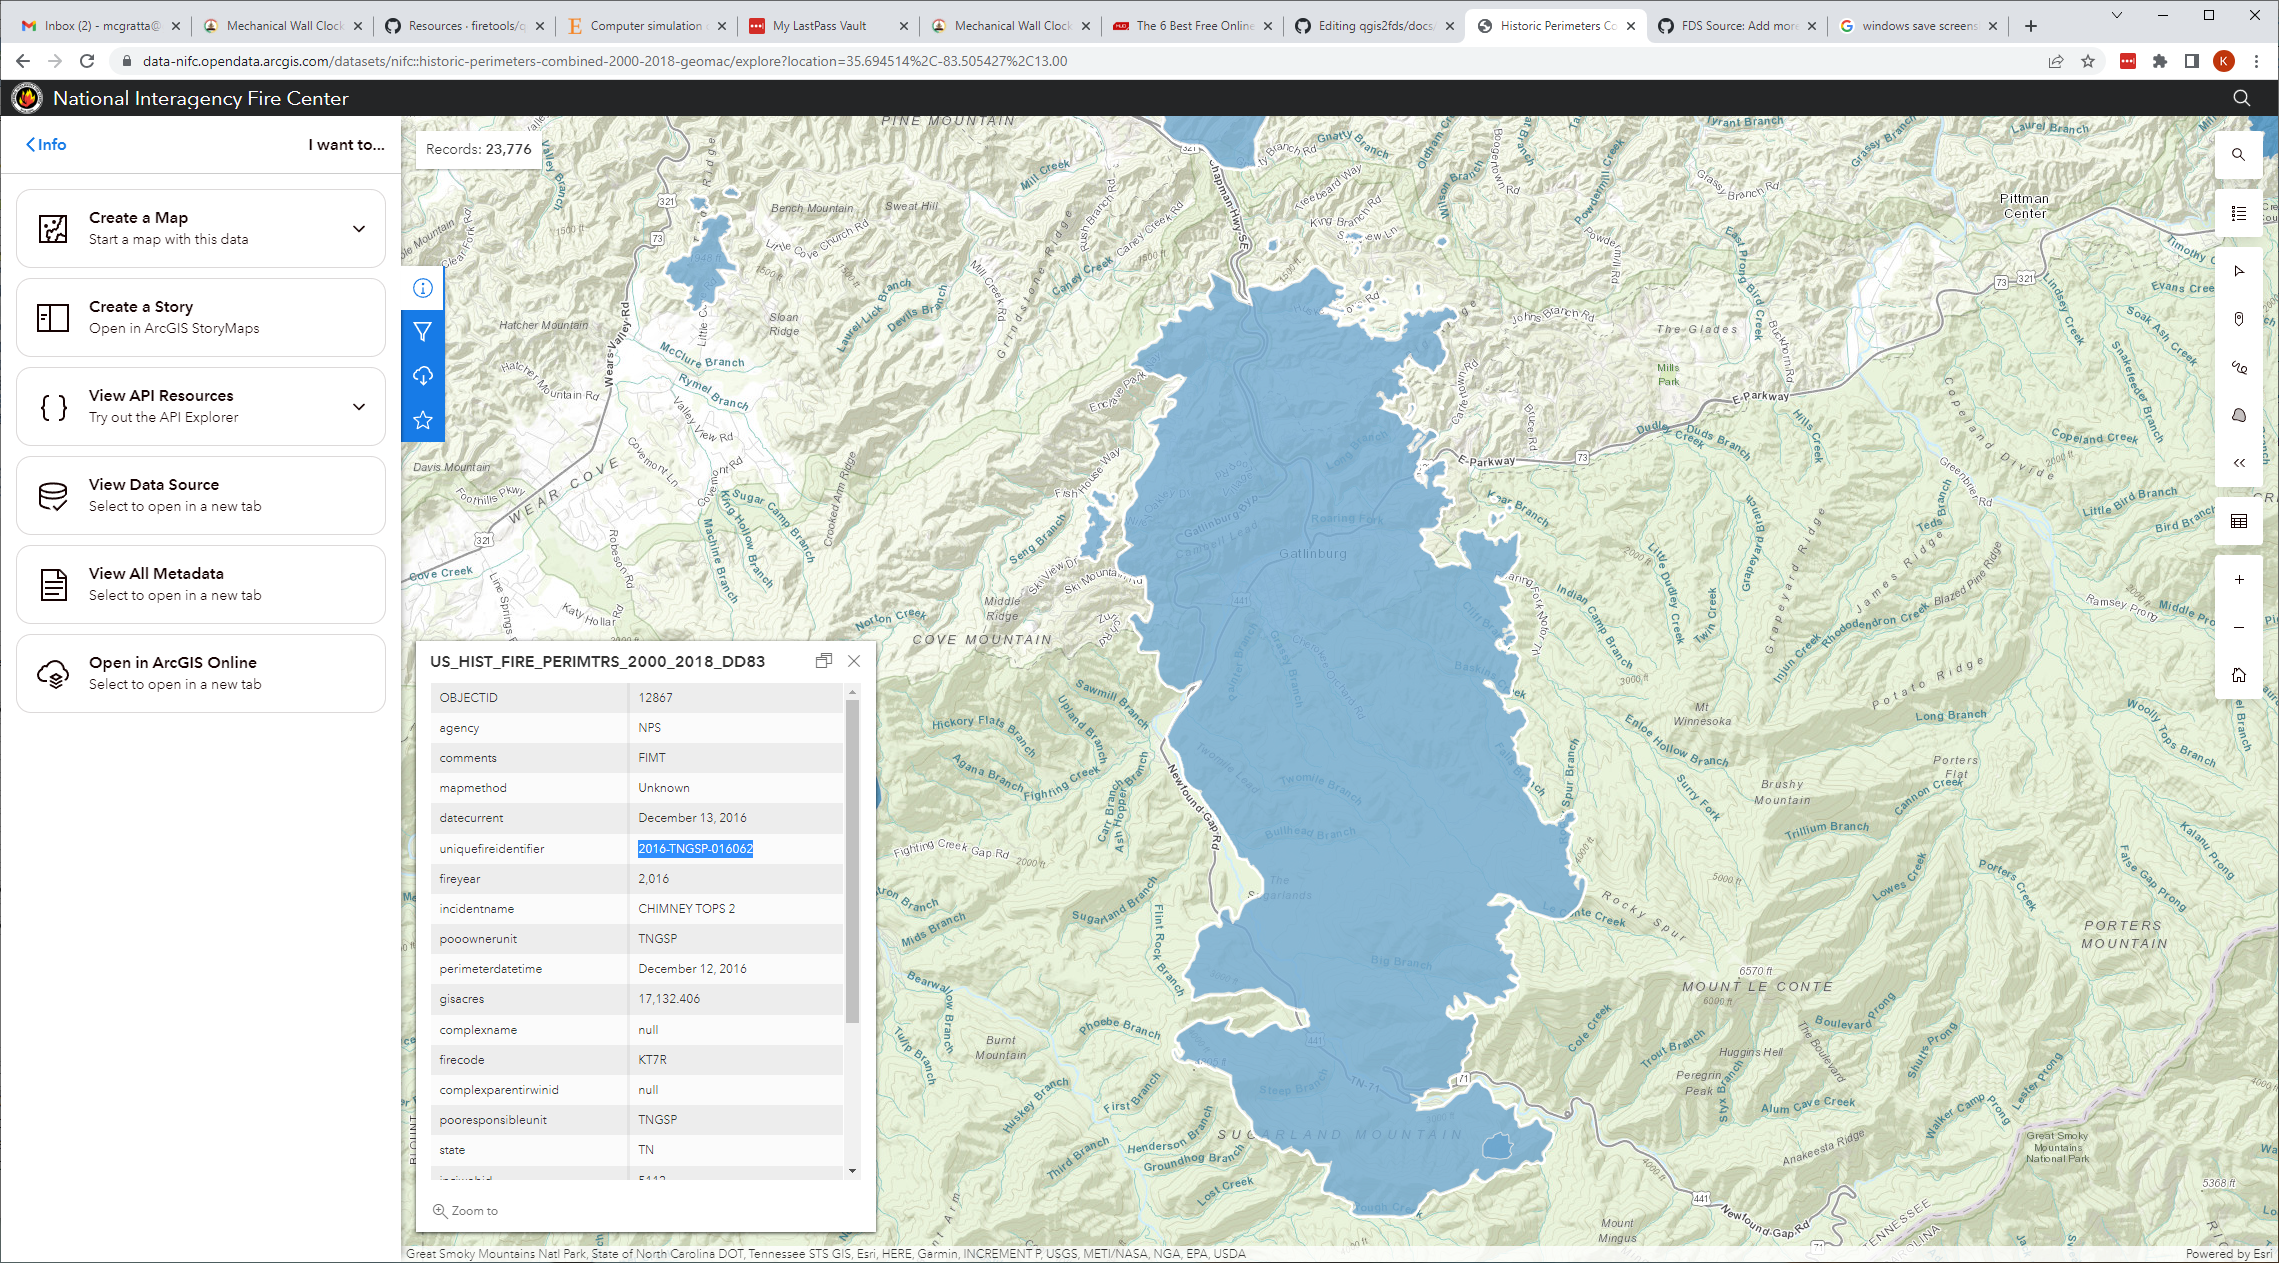
Task: Click the OBJECTID value 12867
Action: click(x=655, y=698)
